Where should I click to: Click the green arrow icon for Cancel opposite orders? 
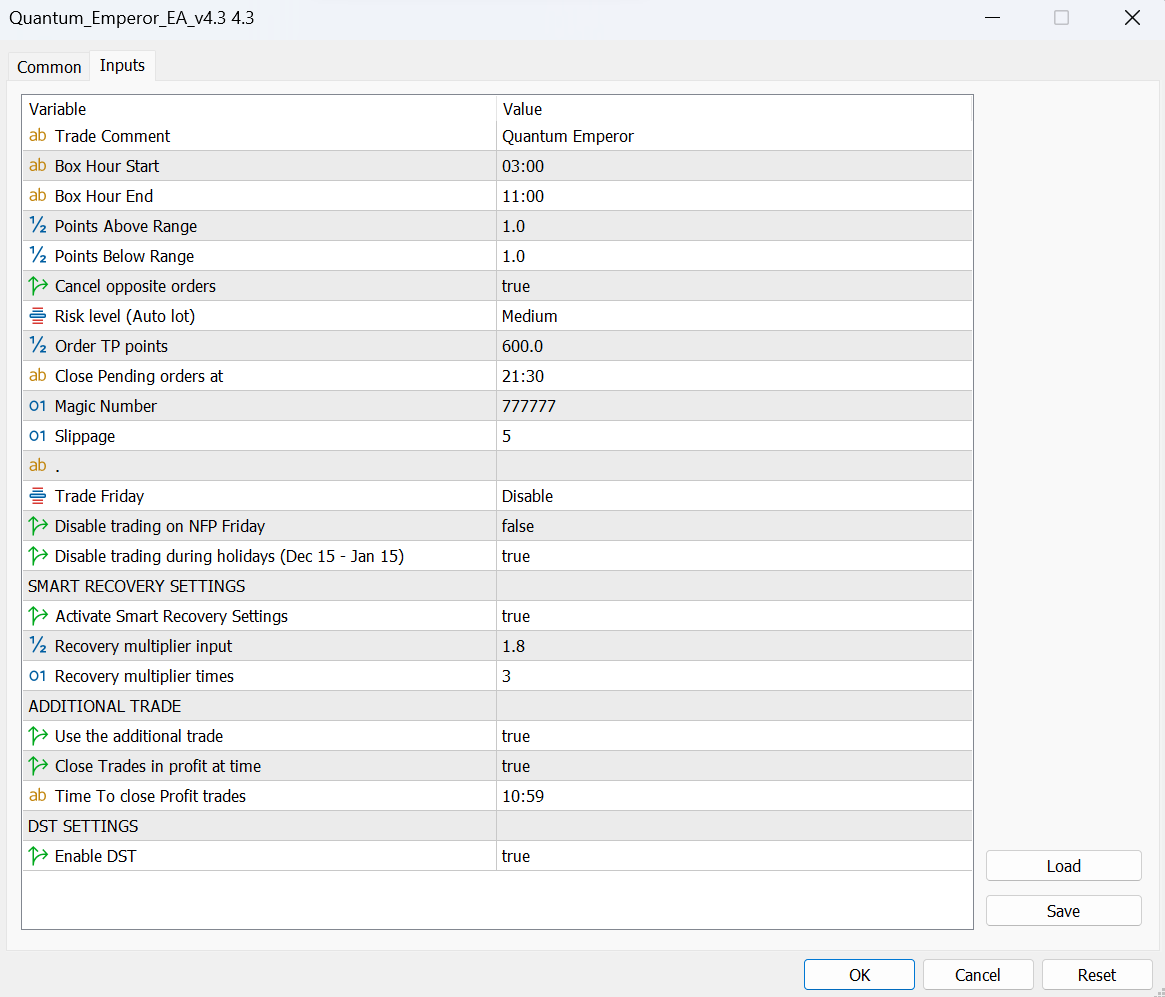click(x=37, y=286)
